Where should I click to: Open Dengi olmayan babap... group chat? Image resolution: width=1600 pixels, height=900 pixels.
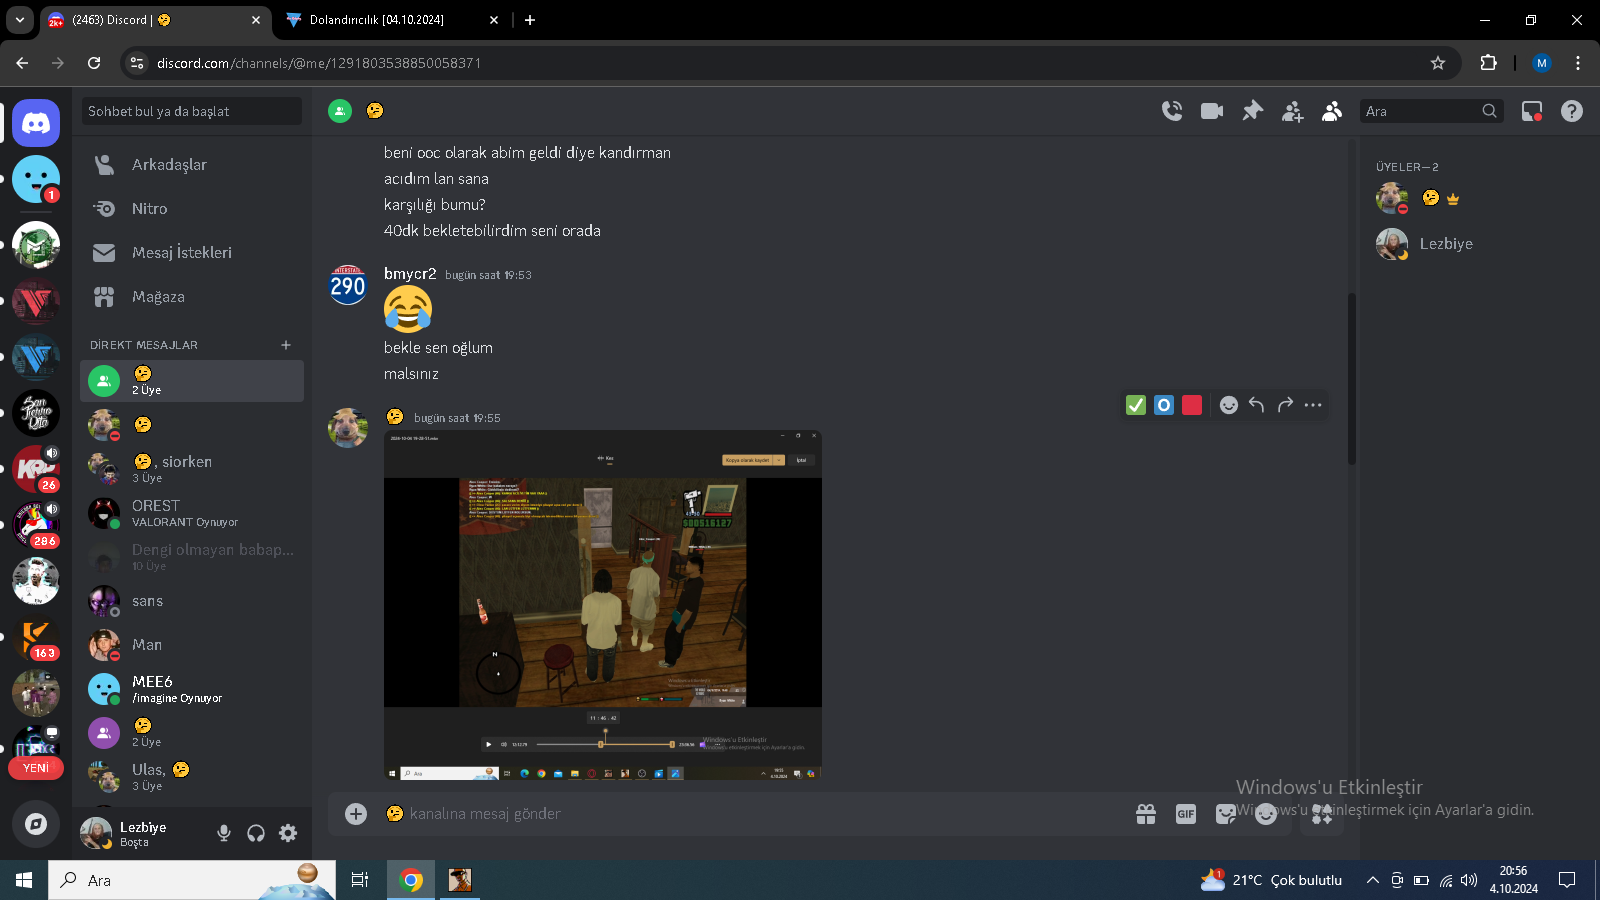coord(192,557)
